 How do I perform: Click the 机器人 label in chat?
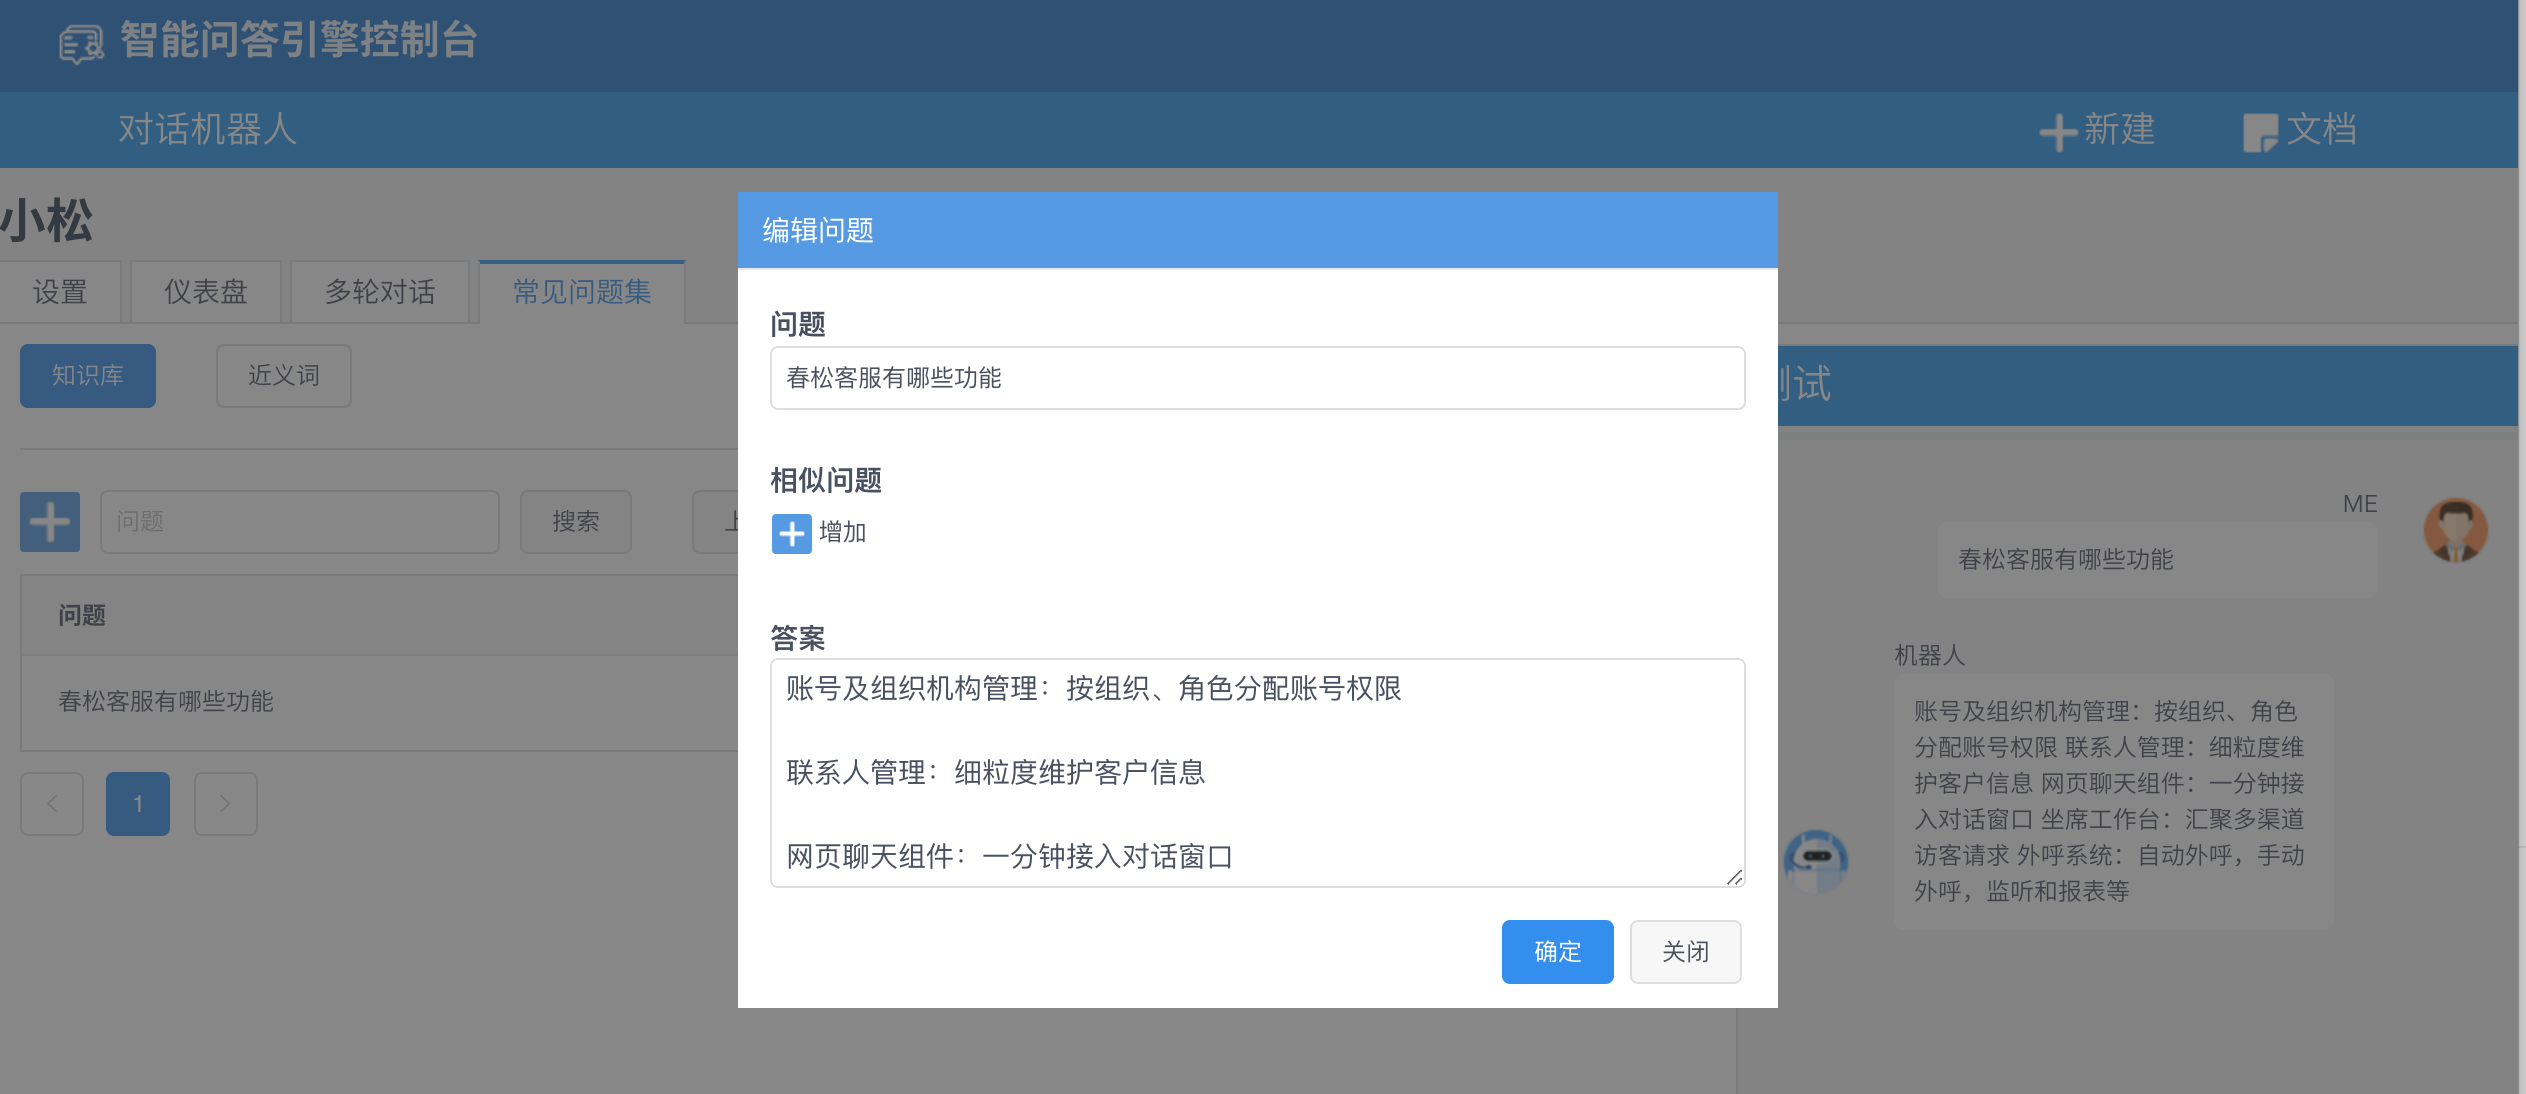click(x=1930, y=656)
